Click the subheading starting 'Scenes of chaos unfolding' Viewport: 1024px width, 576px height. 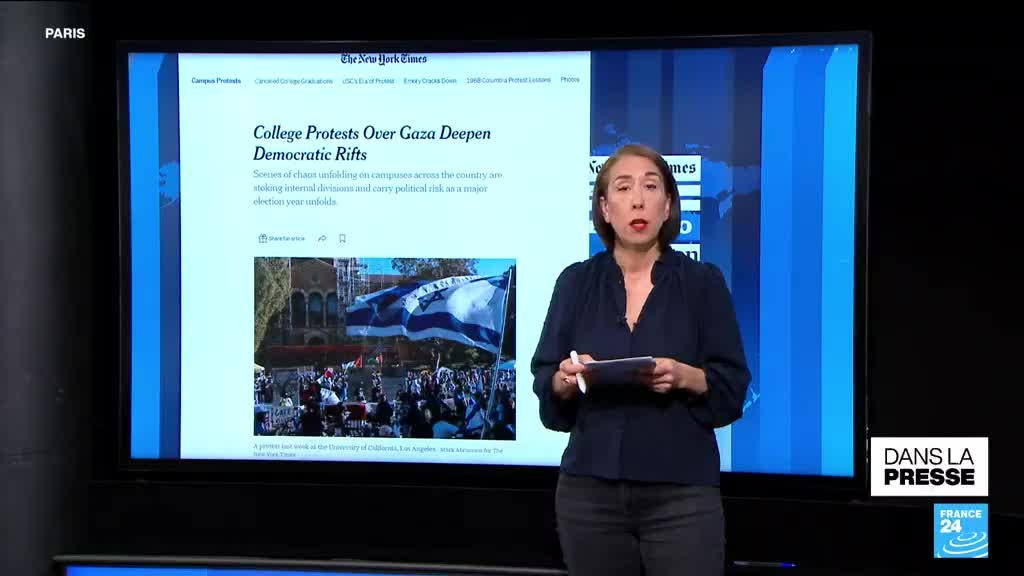[x=377, y=188]
